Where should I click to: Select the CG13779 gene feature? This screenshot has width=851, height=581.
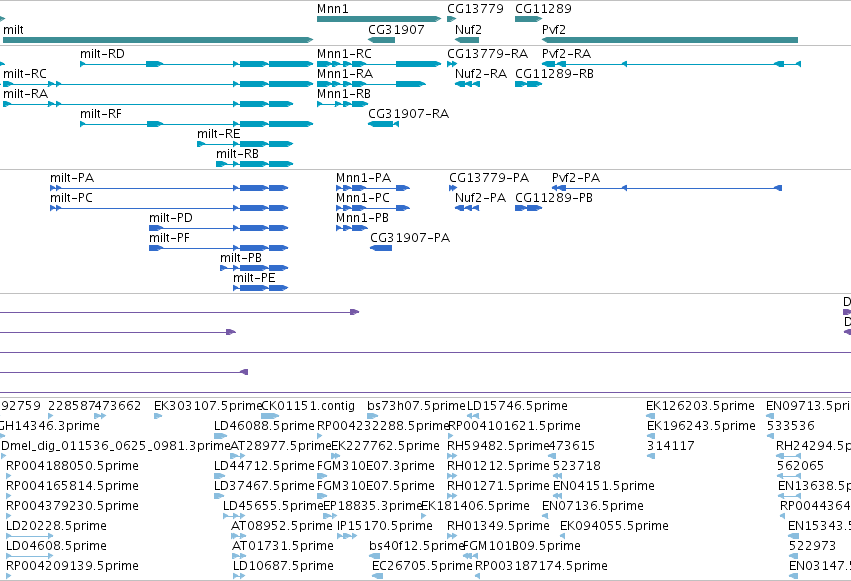[452, 19]
